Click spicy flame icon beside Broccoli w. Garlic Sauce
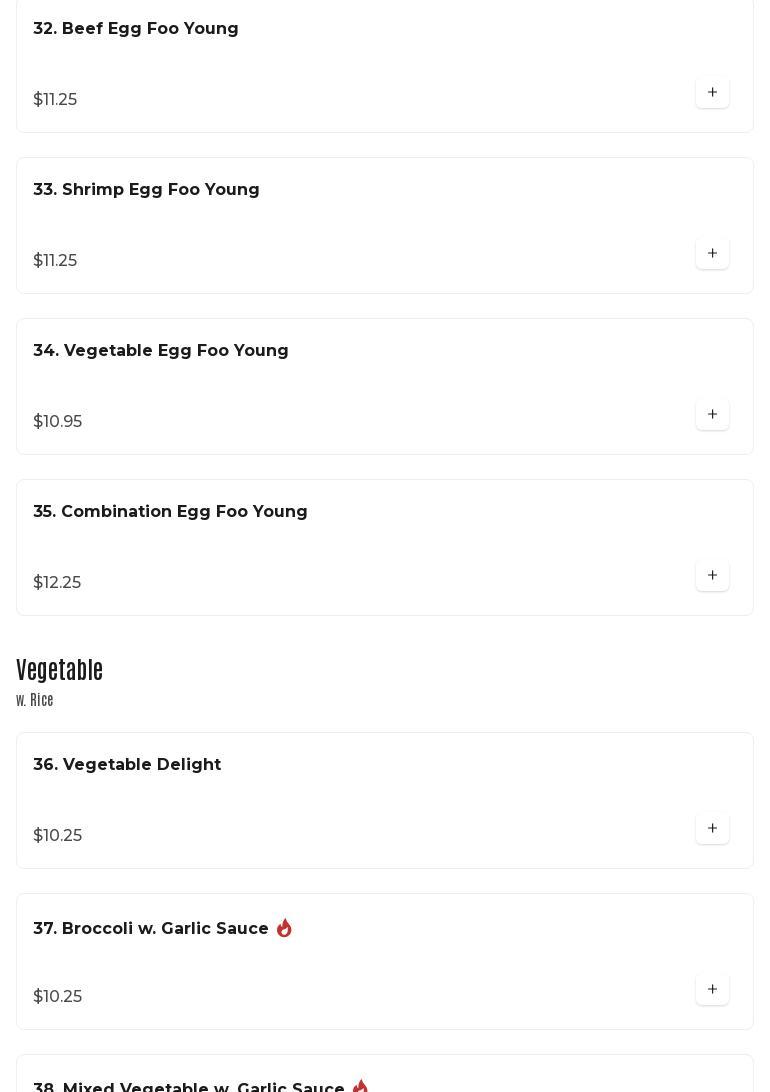Screen dimensions: 770x1092 click(x=284, y=928)
